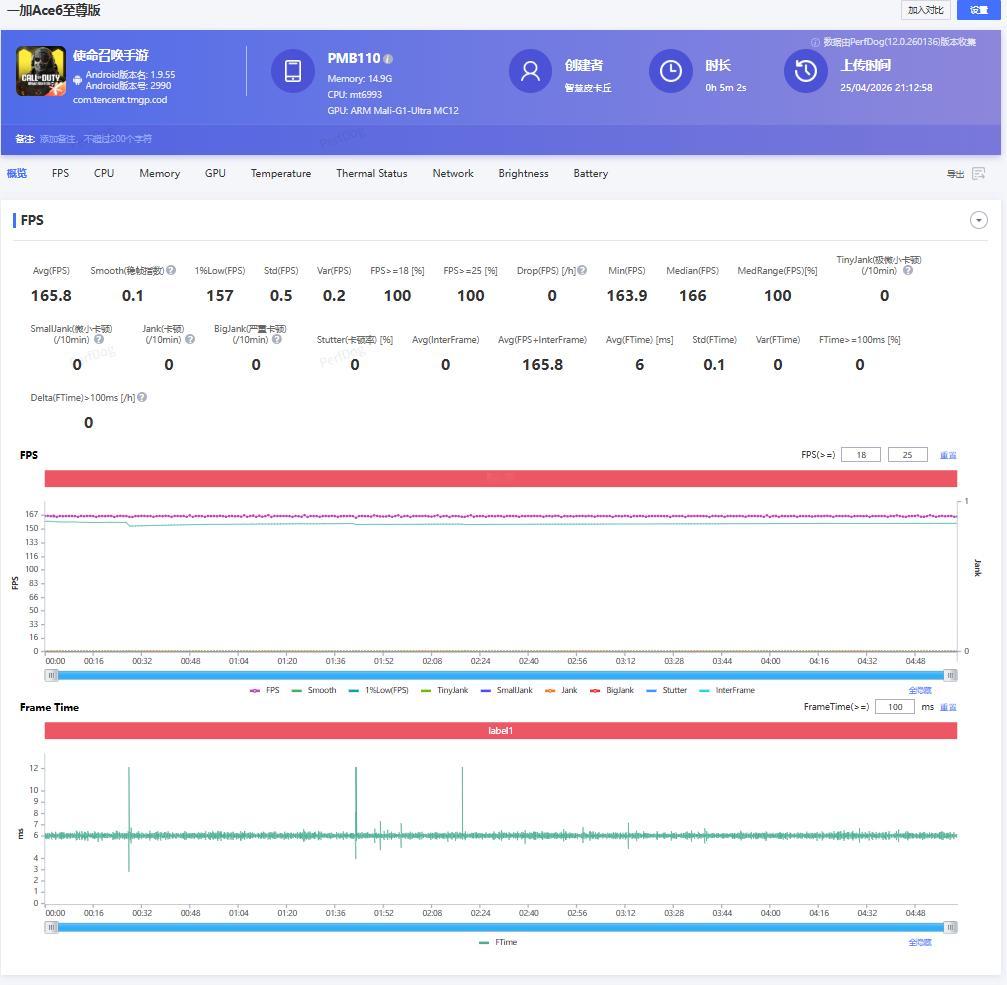
Task: Click right handle of FPS time range slider
Action: tap(950, 675)
